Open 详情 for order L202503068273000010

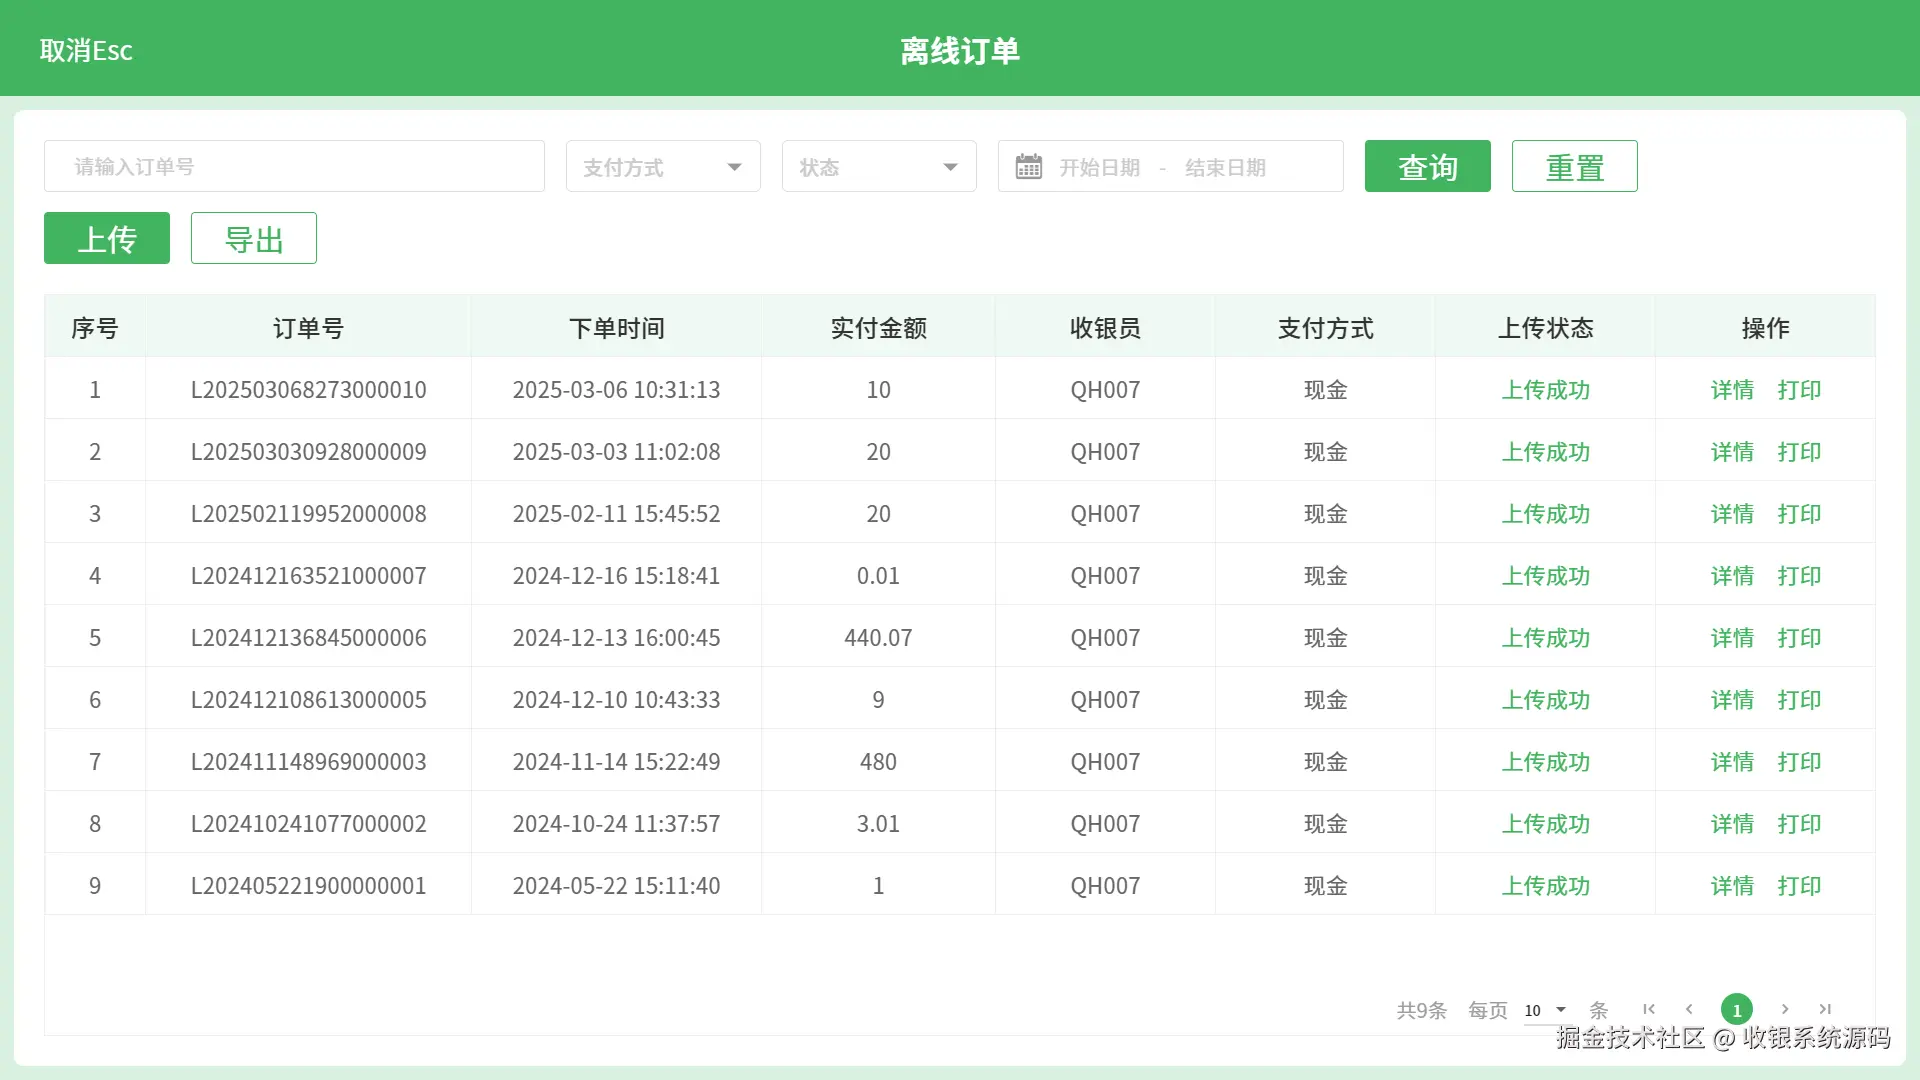pos(1732,390)
